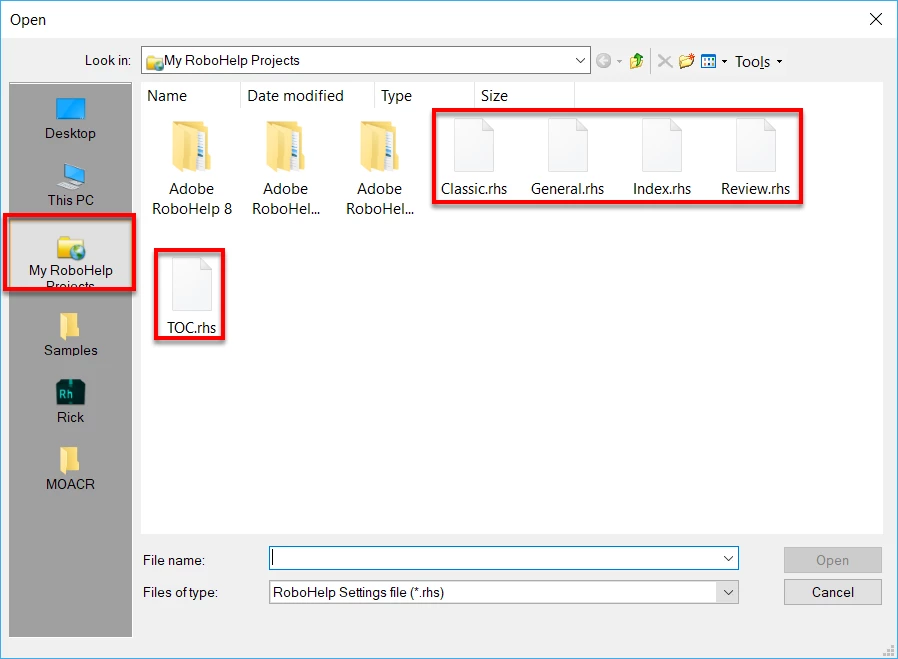Click the Delete X toolbar icon
The width and height of the screenshot is (898, 659).
click(664, 61)
